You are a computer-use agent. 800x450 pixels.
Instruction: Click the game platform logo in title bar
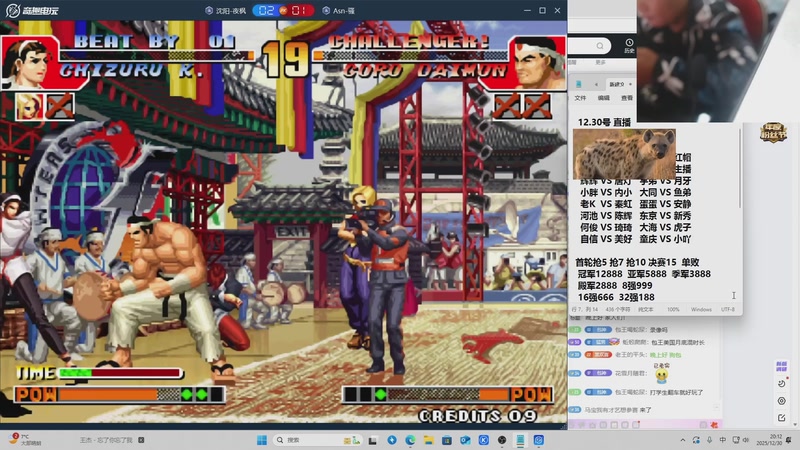pyautogui.click(x=32, y=10)
